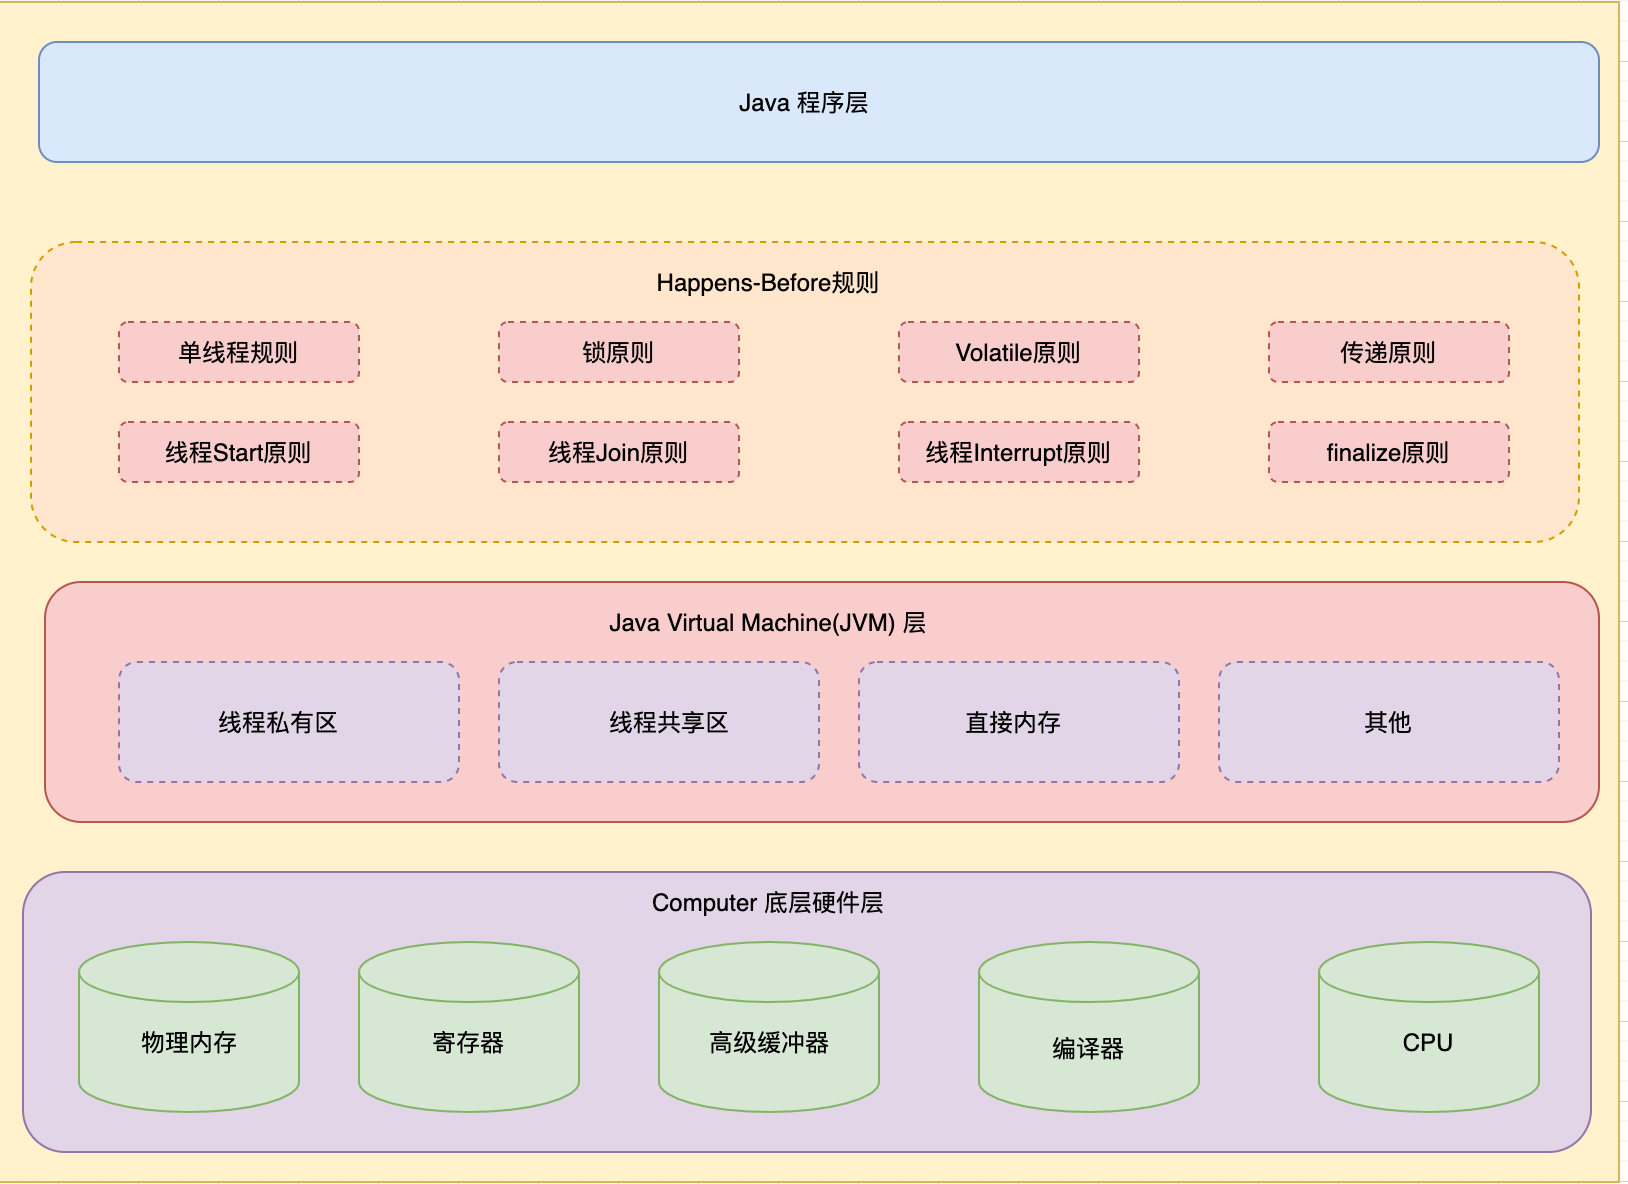1628x1184 pixels.
Task: Select the 单线程规则 box
Action: pyautogui.click(x=239, y=352)
